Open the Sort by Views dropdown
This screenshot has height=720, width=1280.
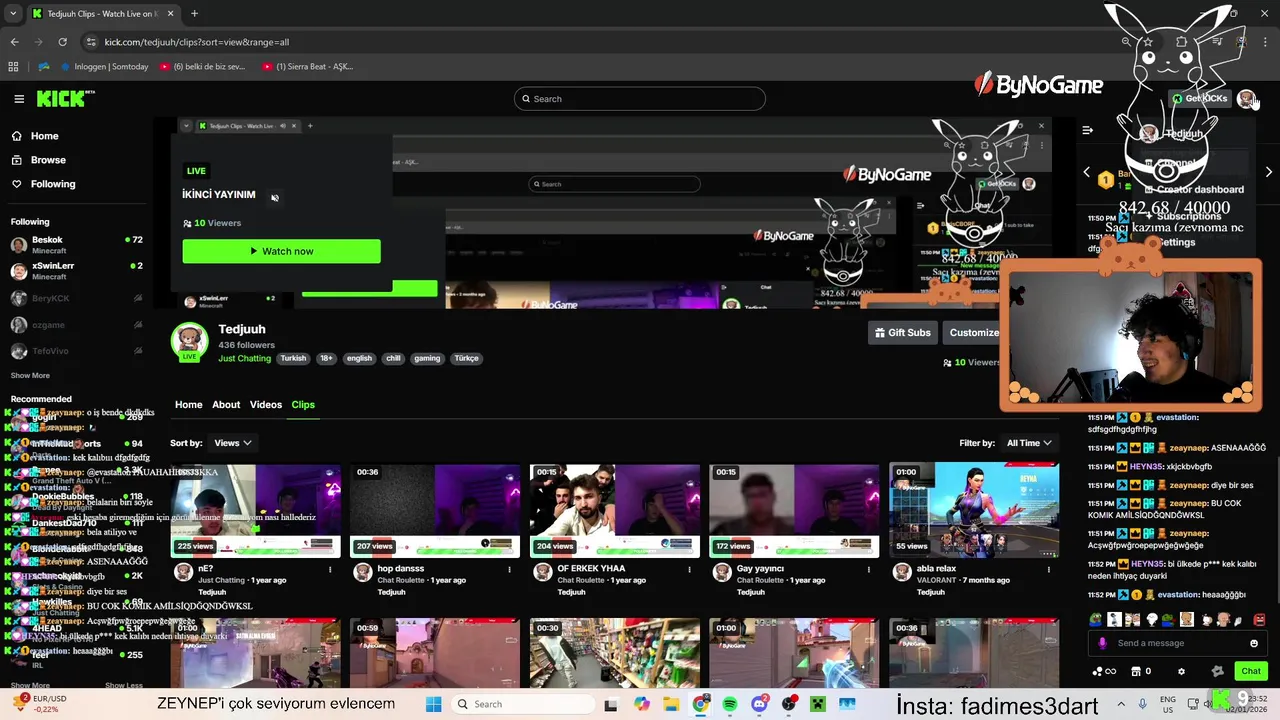click(233, 443)
